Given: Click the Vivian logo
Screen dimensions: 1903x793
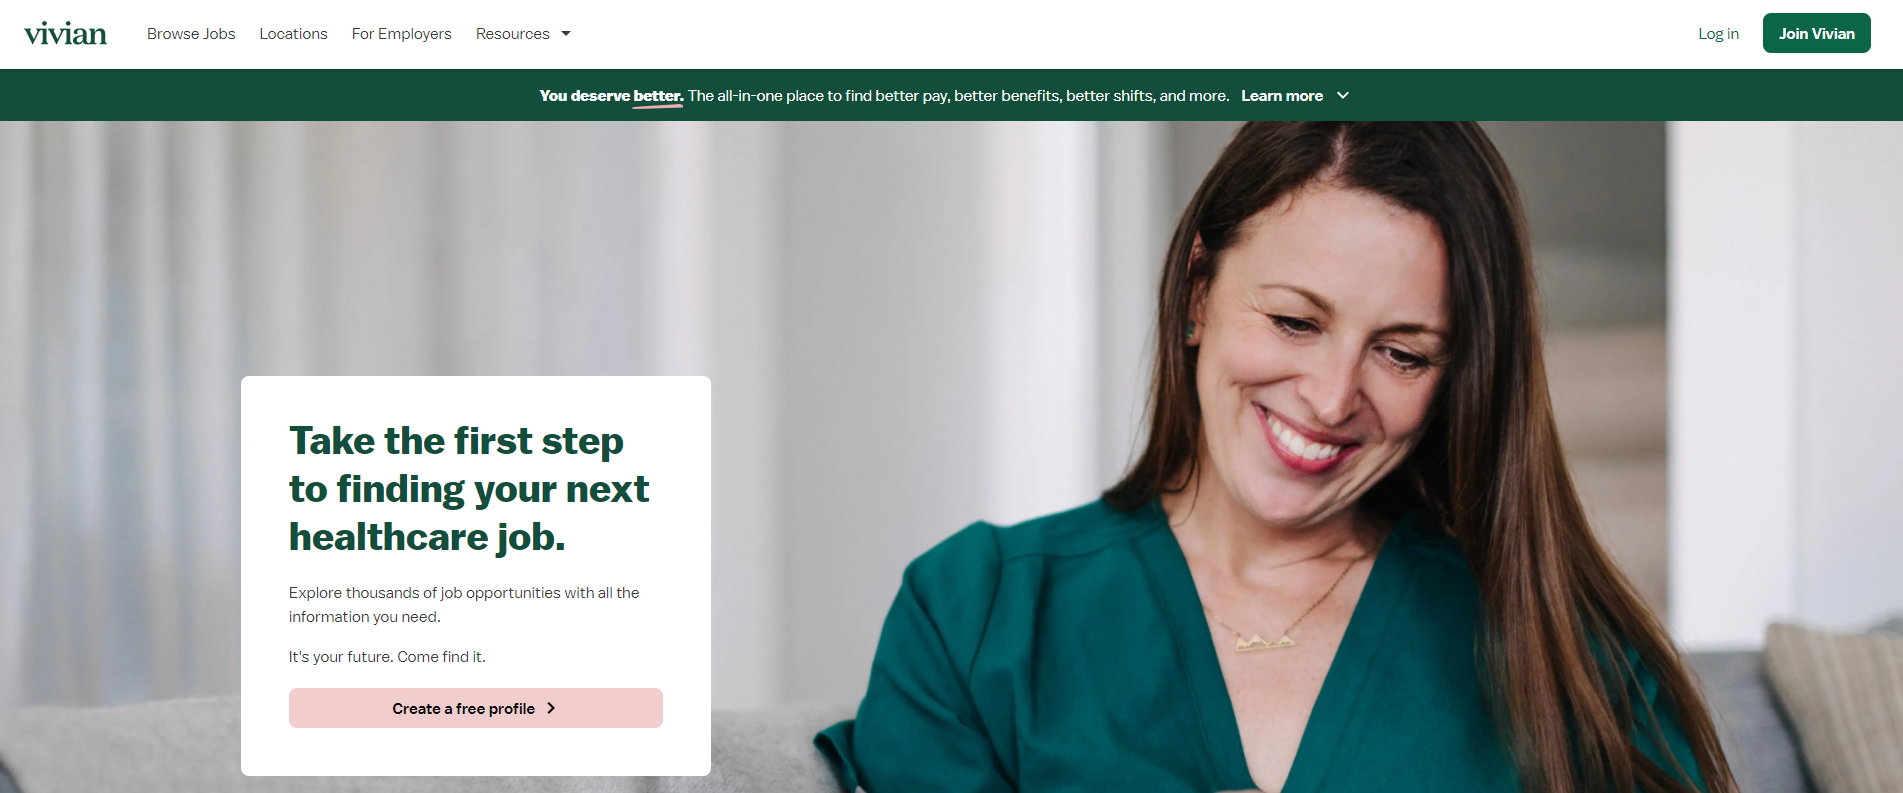Looking at the screenshot, I should (65, 34).
